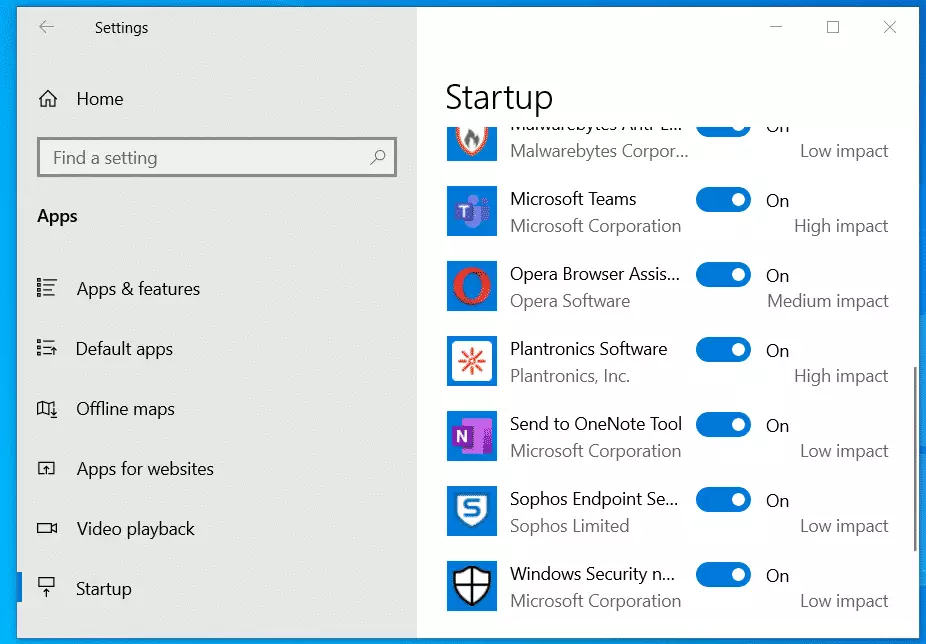This screenshot has height=644, width=926.
Task: Toggle Sophos Endpoint startup switch
Action: coord(723,500)
